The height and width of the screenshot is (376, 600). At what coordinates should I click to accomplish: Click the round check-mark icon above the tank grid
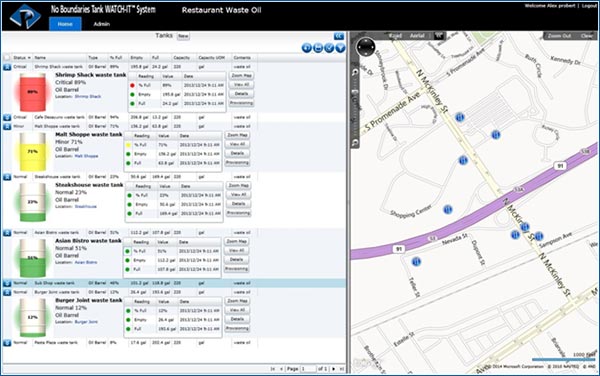329,48
